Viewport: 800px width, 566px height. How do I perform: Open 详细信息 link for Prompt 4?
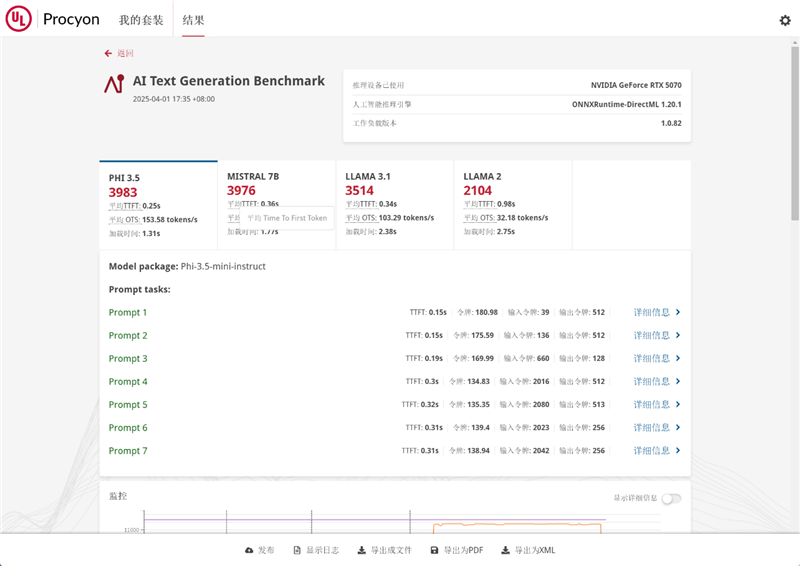pyautogui.click(x=652, y=381)
